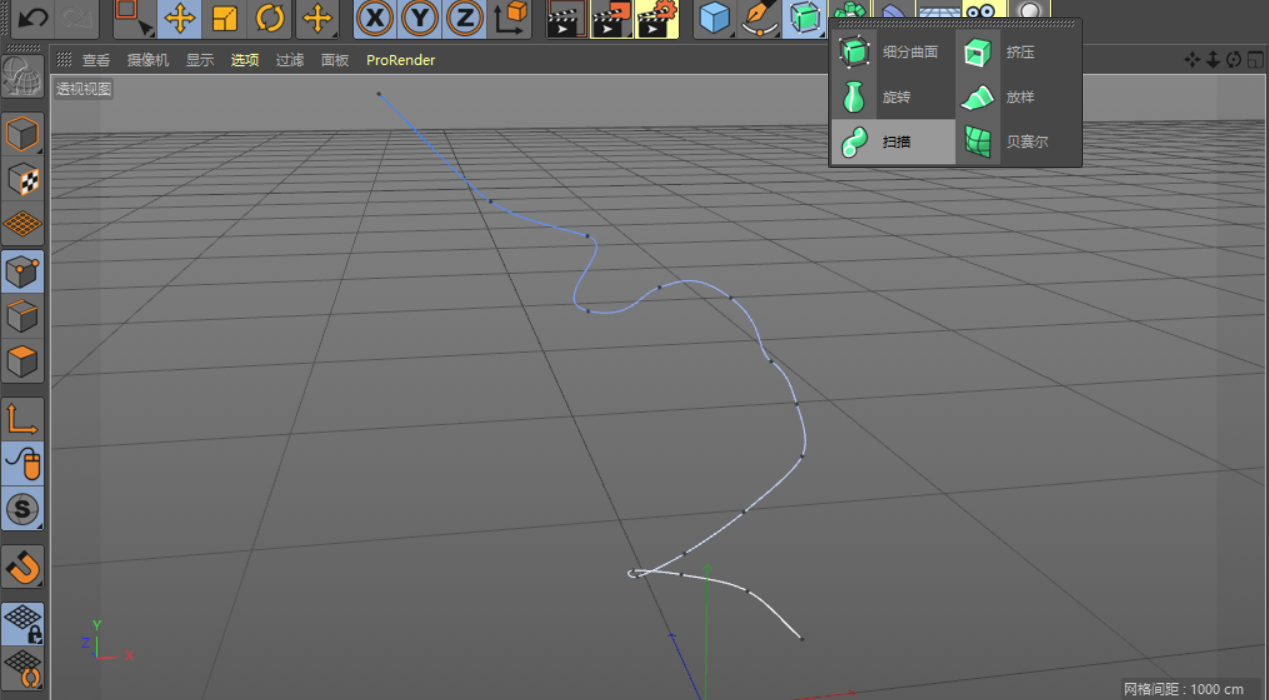Enable Polygons mode in sidebar
Viewport: 1269px width, 700px height.
(x=22, y=361)
